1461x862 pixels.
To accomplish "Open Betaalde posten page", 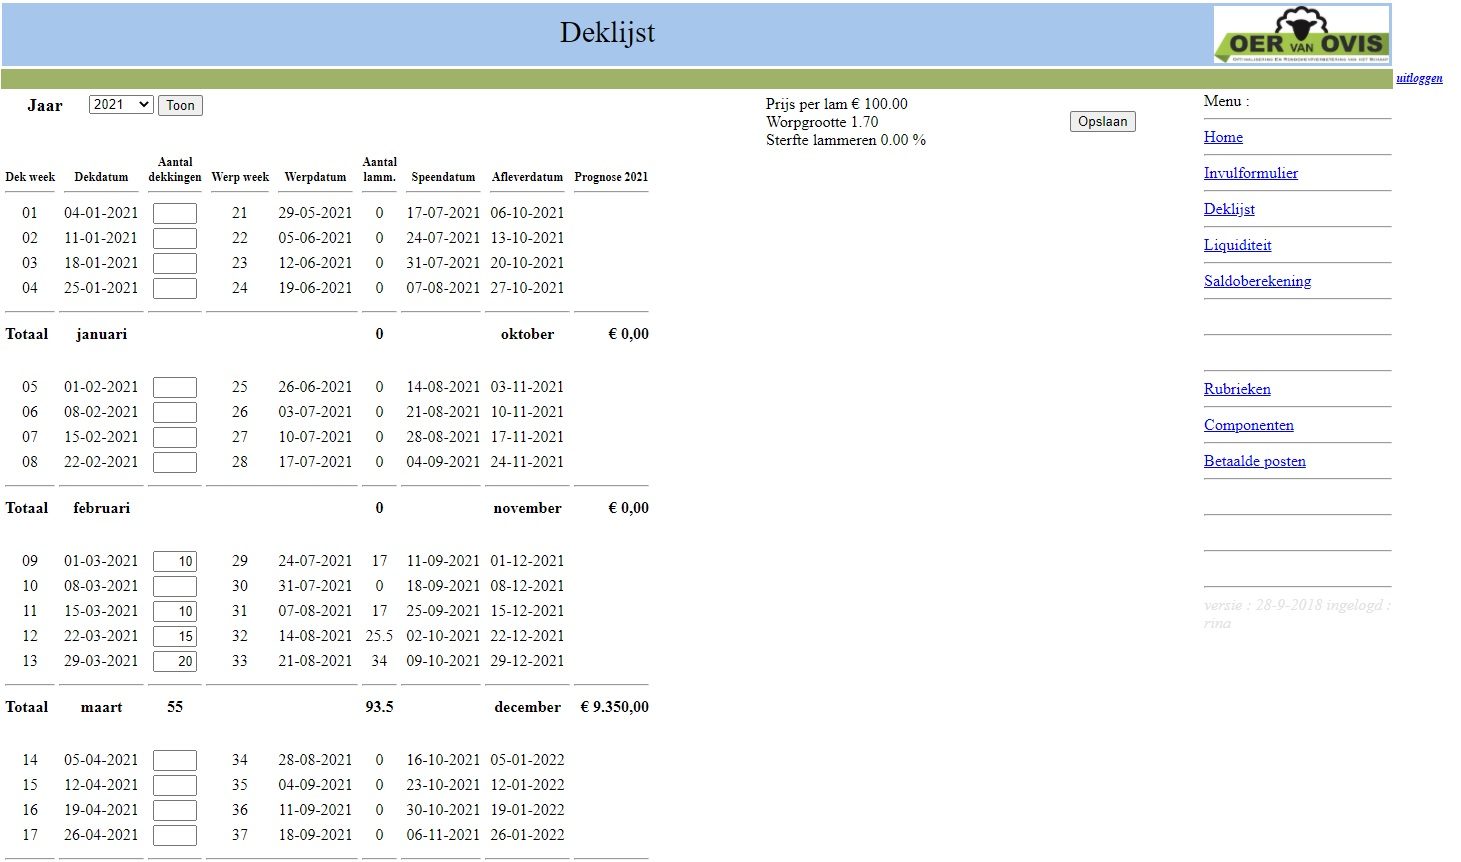I will click(1254, 461).
